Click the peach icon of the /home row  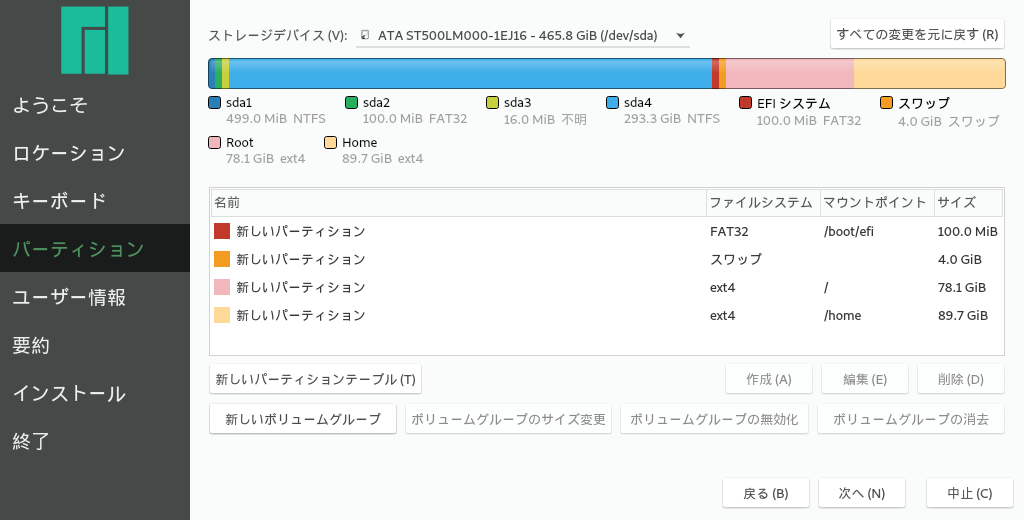point(222,316)
